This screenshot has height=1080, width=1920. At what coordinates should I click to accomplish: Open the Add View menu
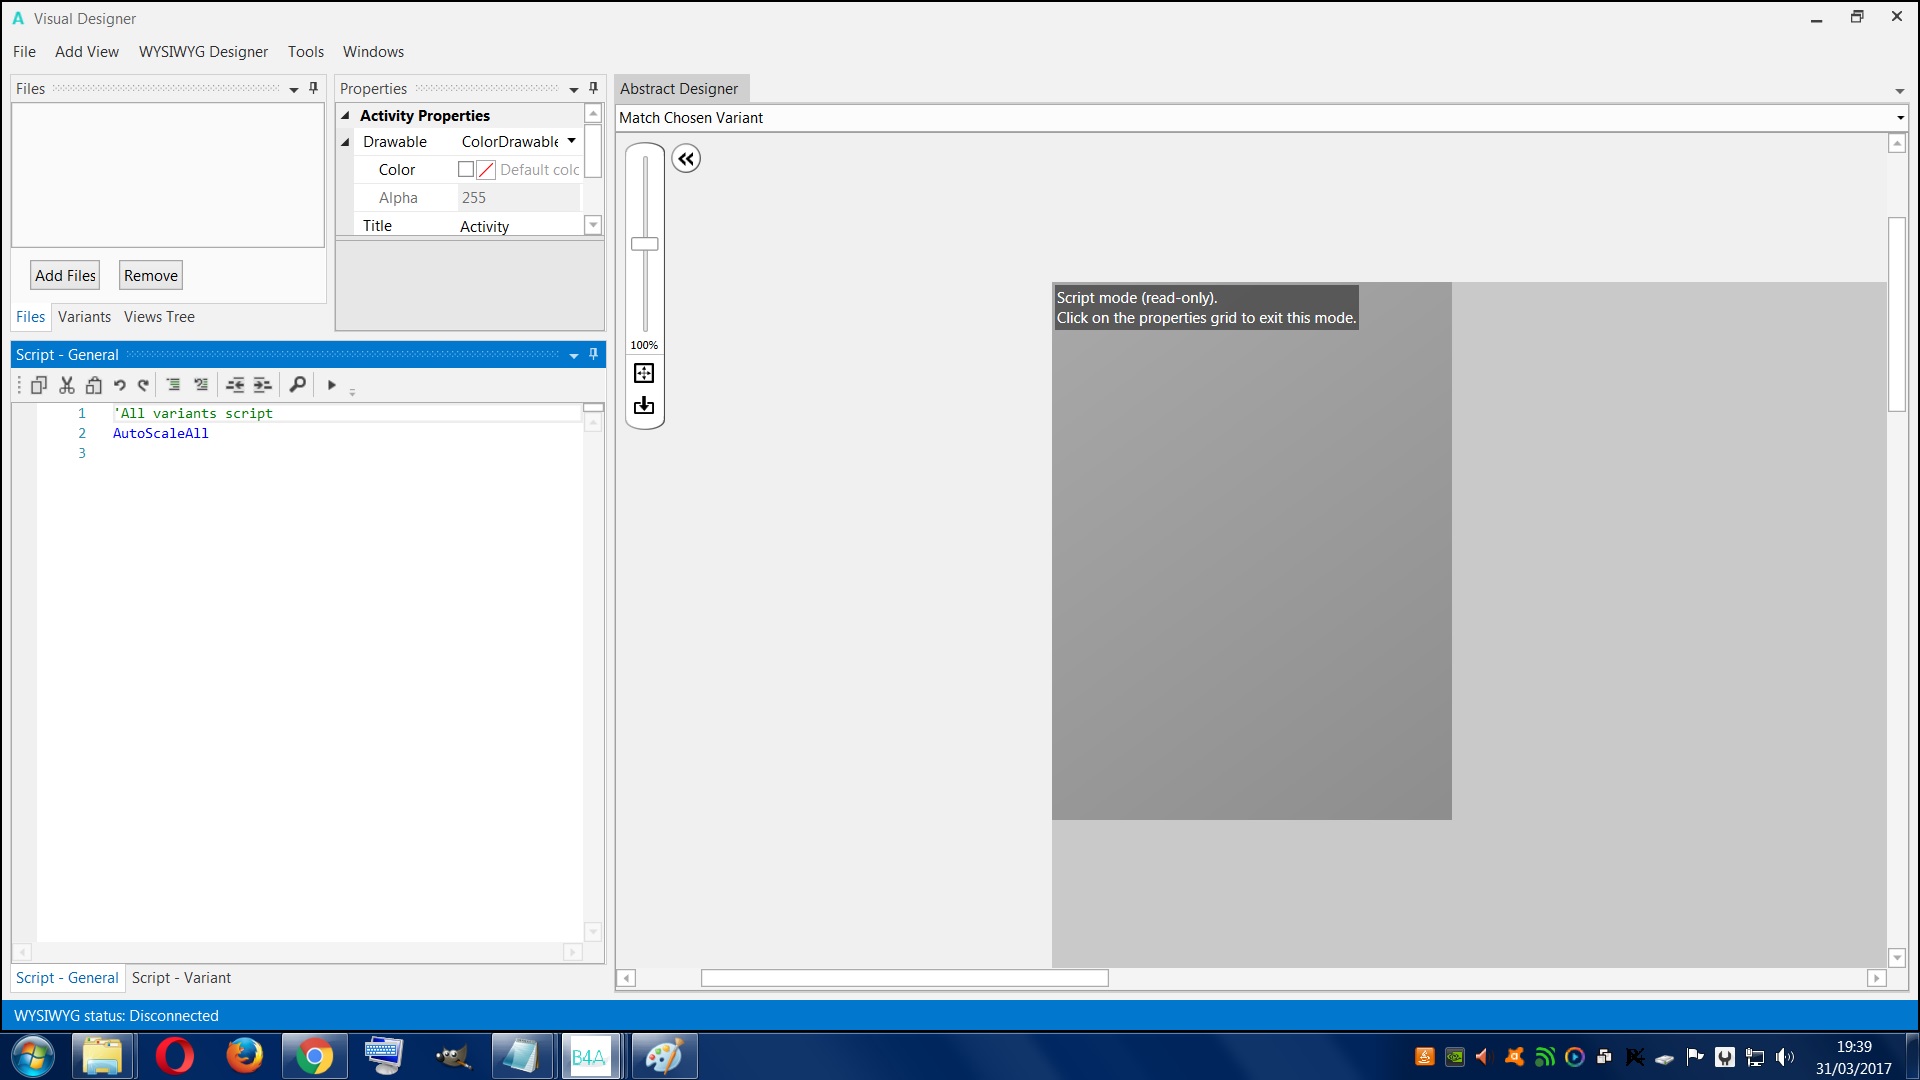click(x=87, y=52)
